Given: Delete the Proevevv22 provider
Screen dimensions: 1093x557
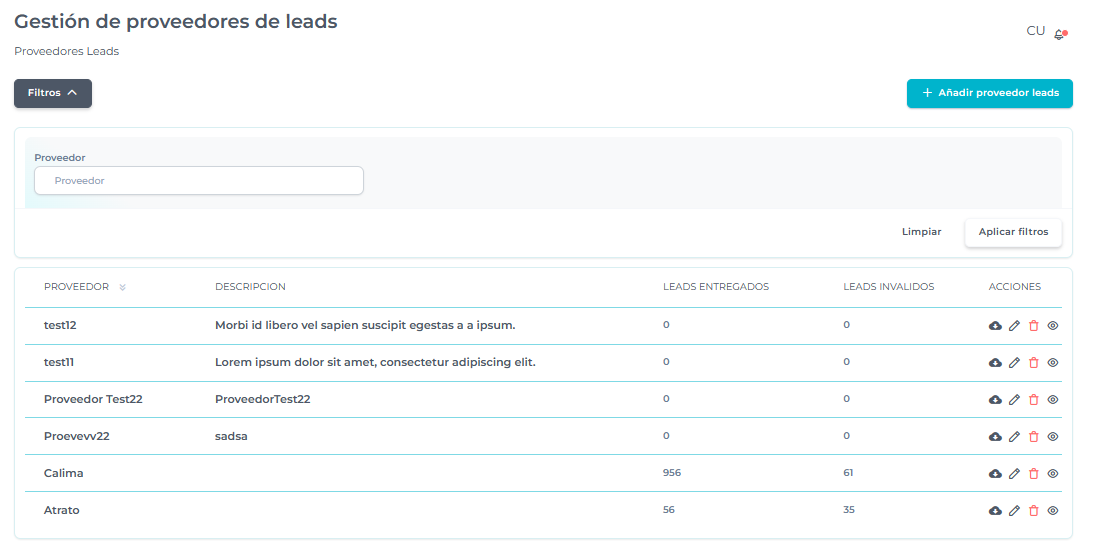Looking at the screenshot, I should click(1034, 437).
